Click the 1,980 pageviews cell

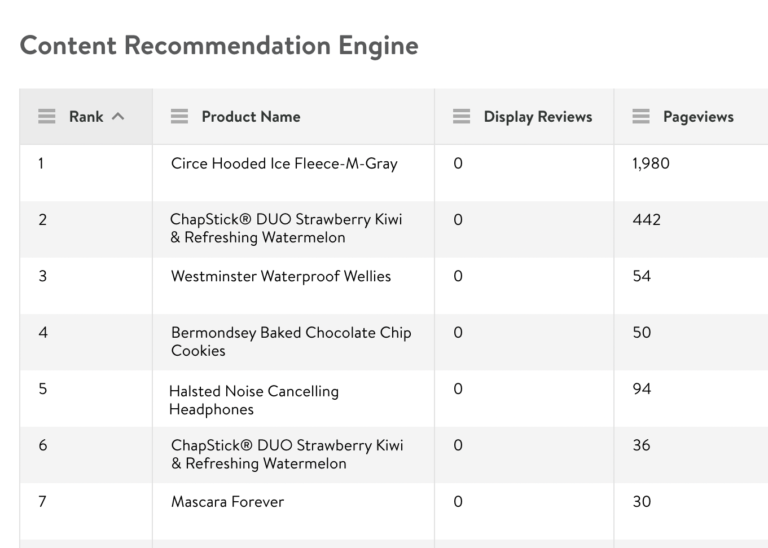point(651,164)
